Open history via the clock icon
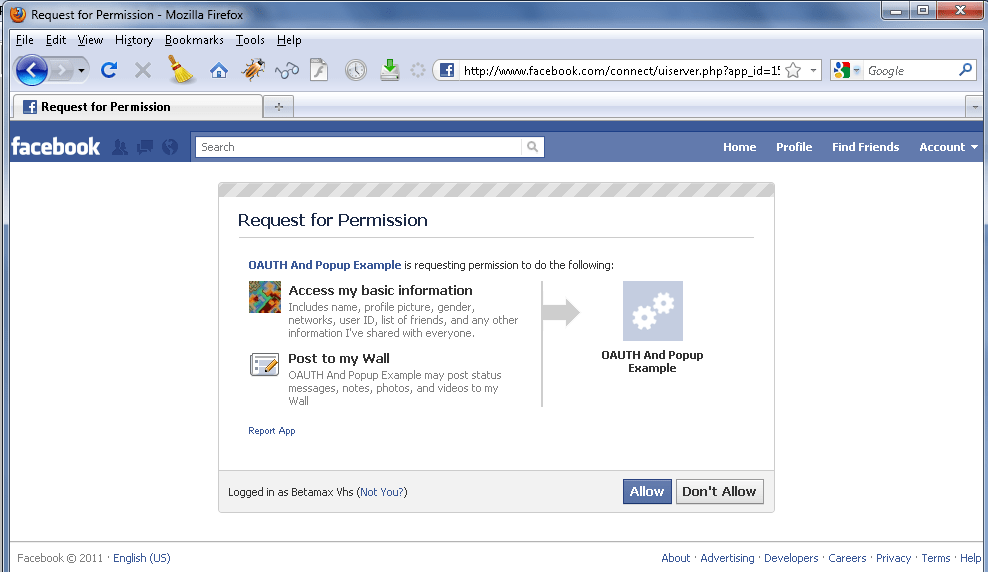The image size is (988, 572). [356, 70]
